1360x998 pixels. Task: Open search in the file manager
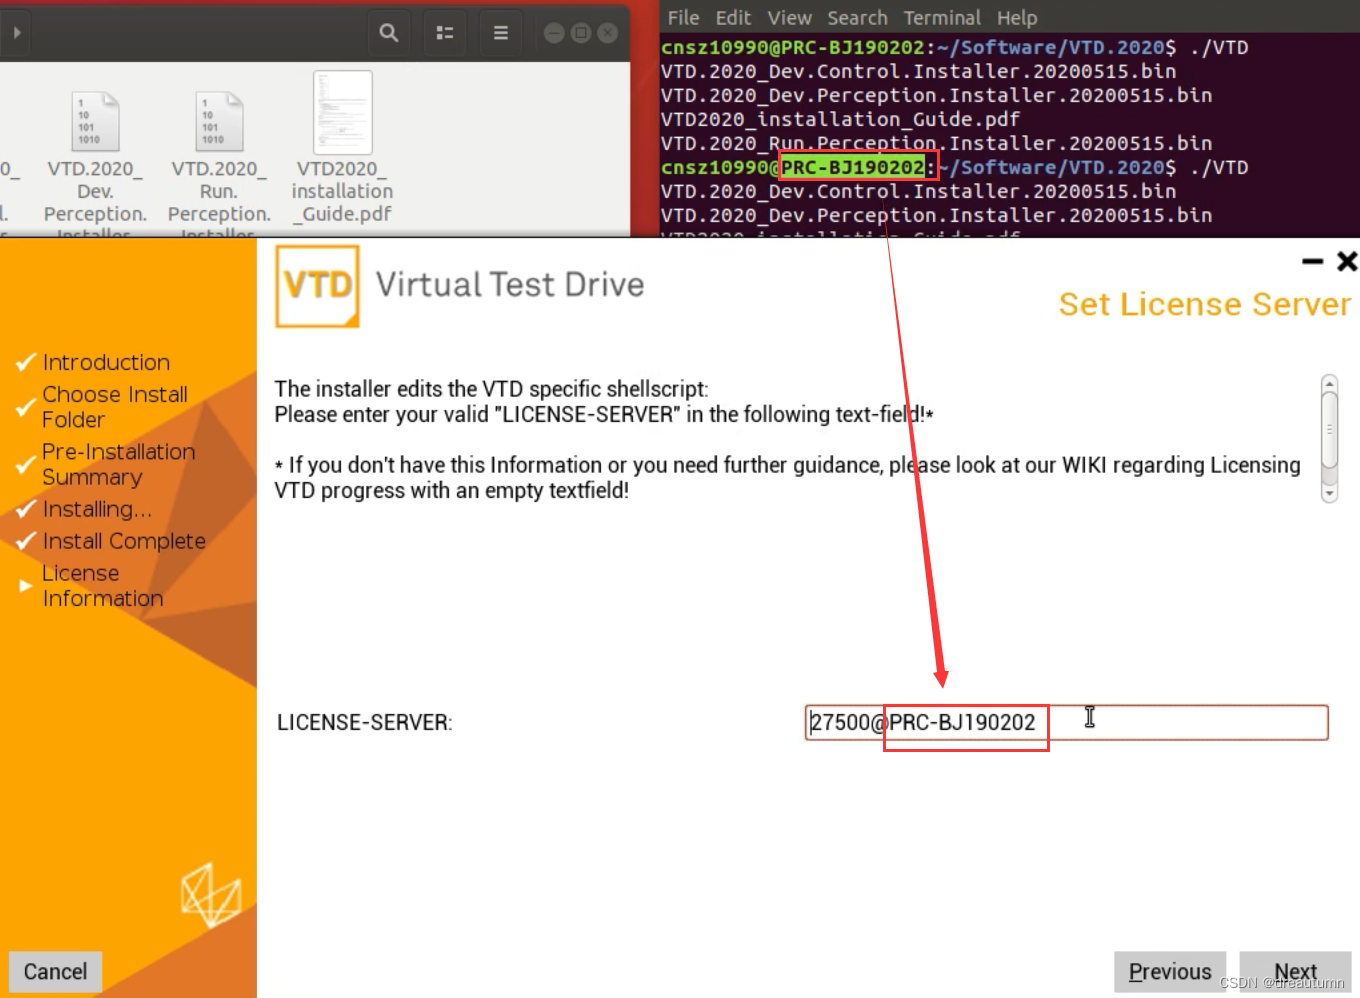click(389, 33)
